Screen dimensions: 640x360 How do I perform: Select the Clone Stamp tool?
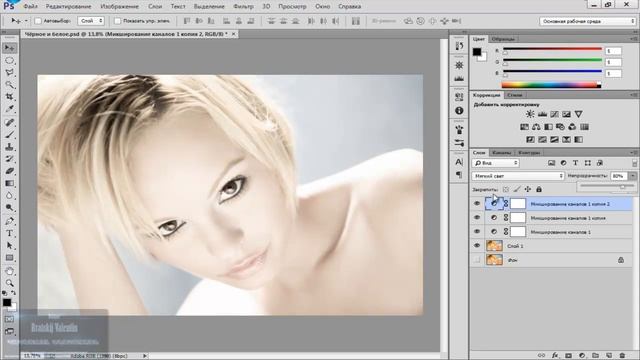[9, 147]
